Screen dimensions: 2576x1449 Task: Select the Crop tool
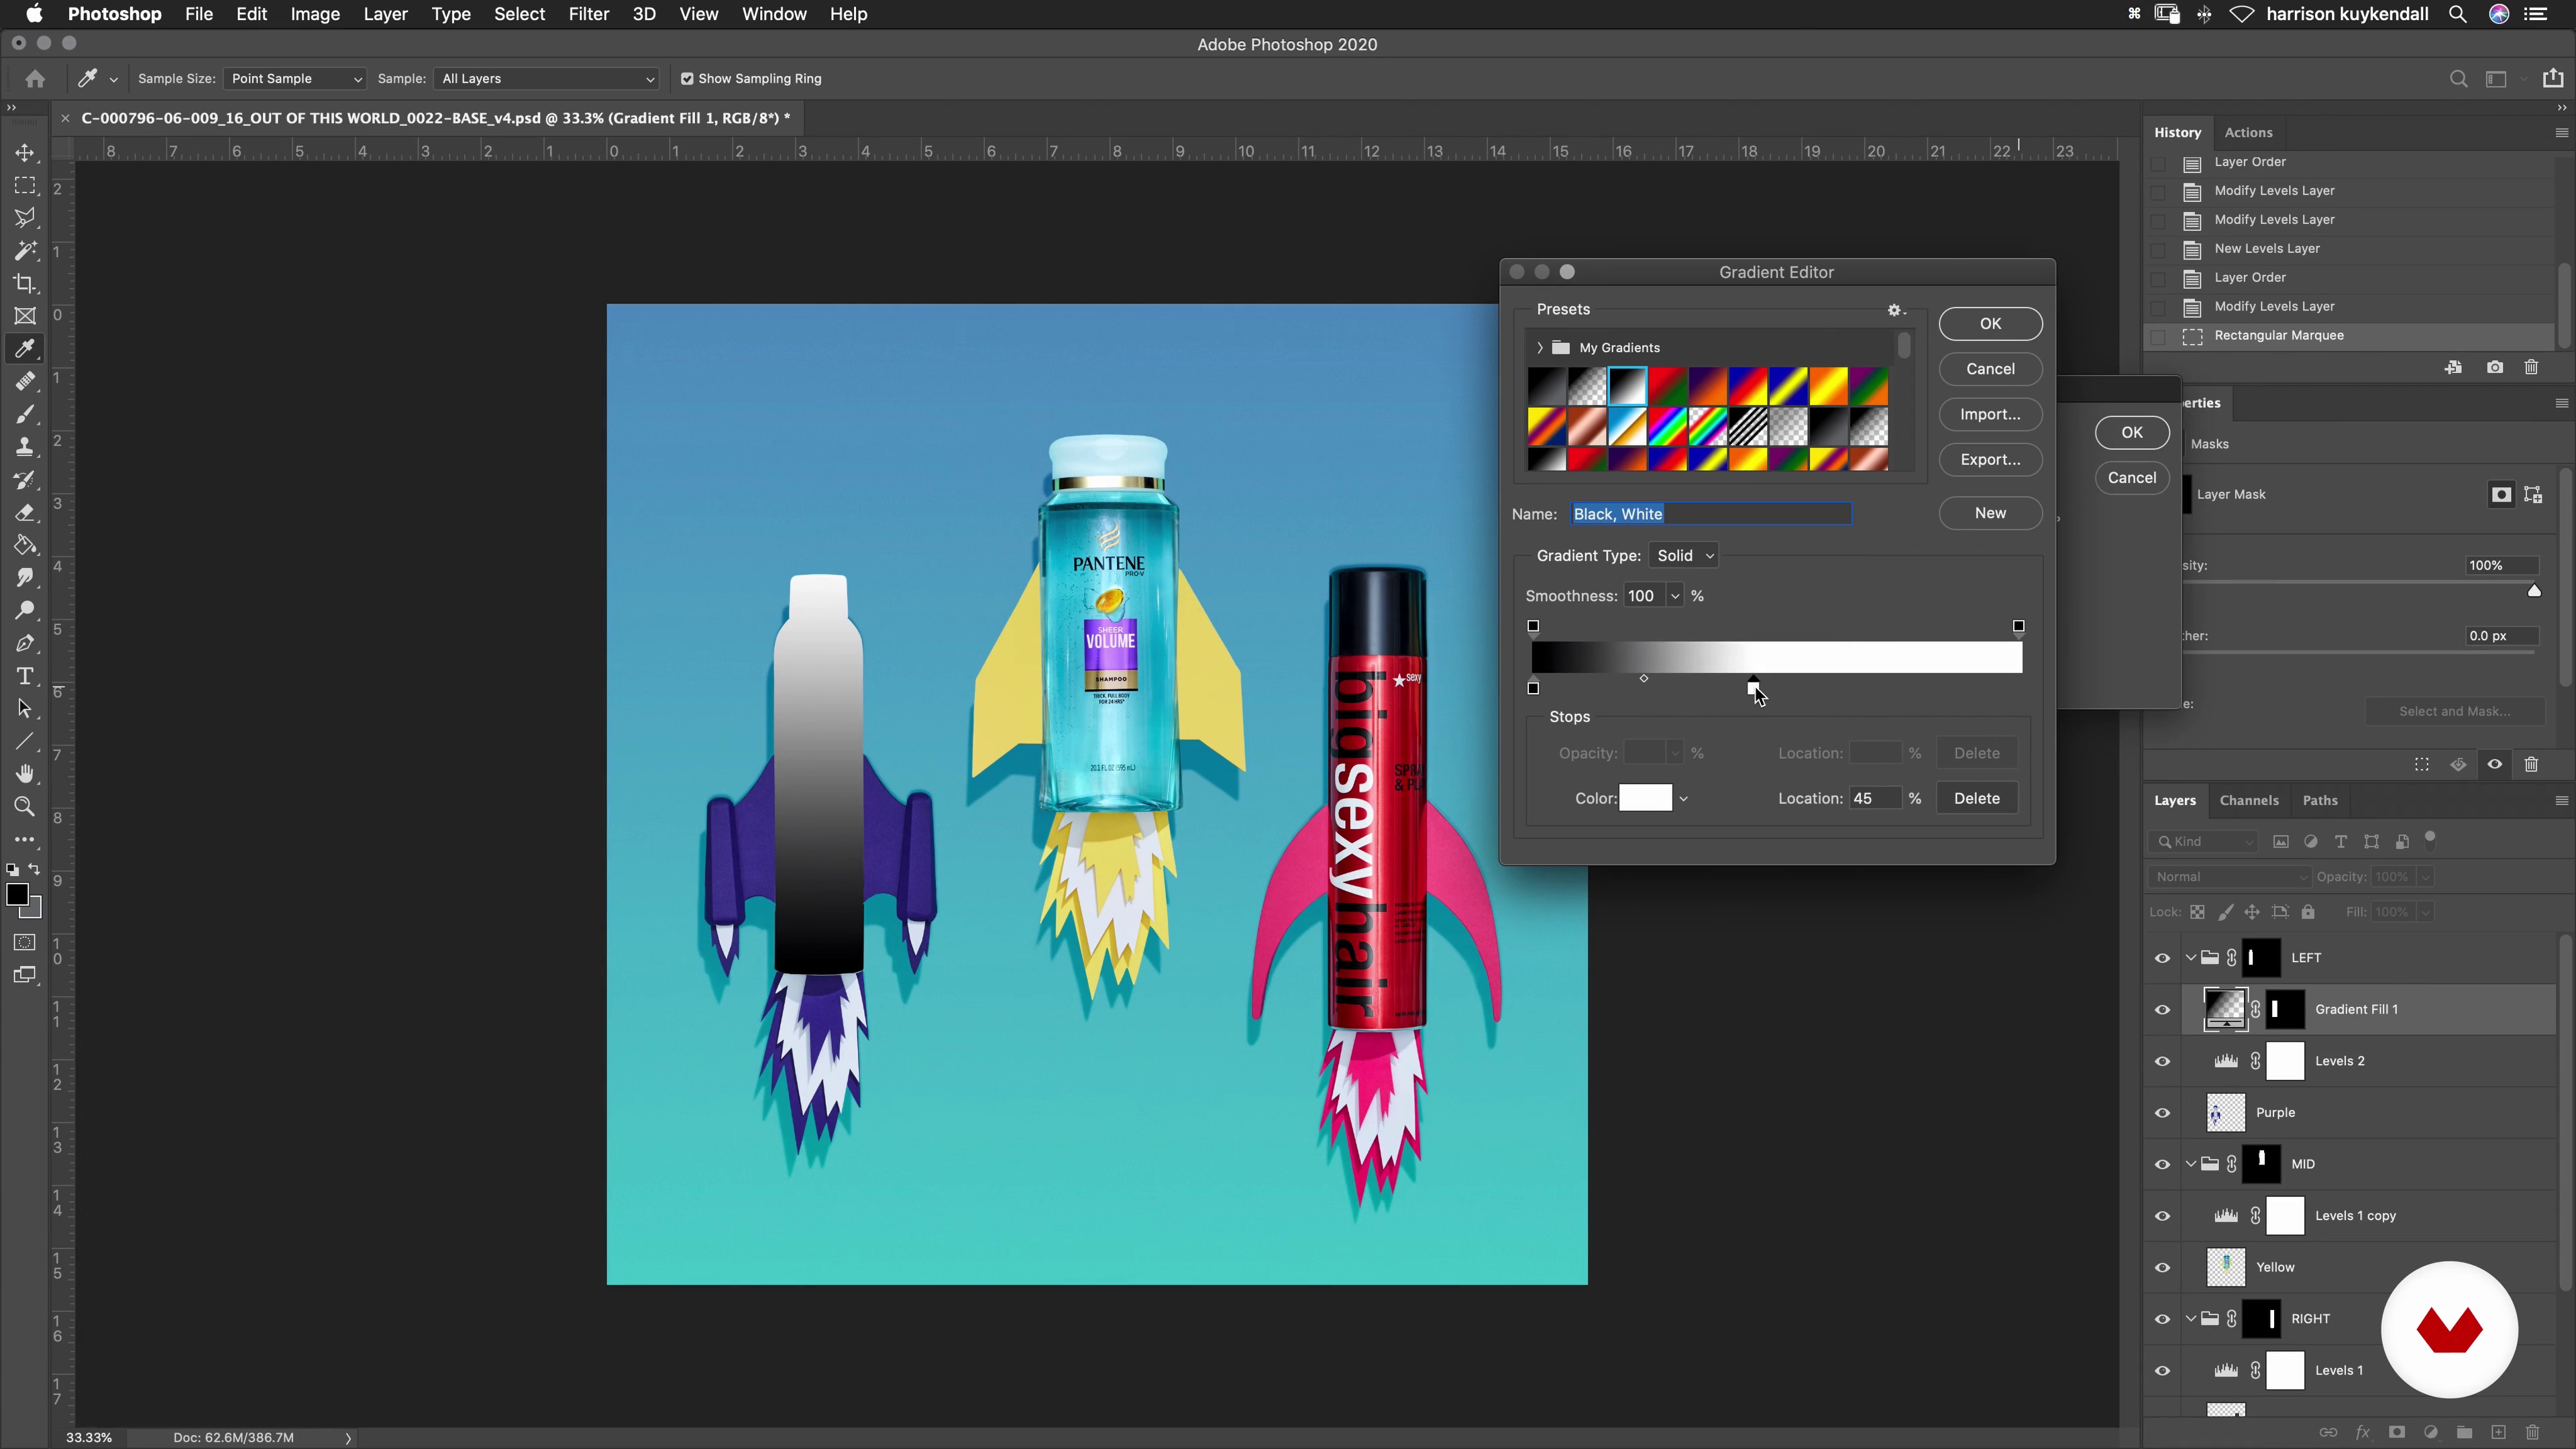coord(25,284)
